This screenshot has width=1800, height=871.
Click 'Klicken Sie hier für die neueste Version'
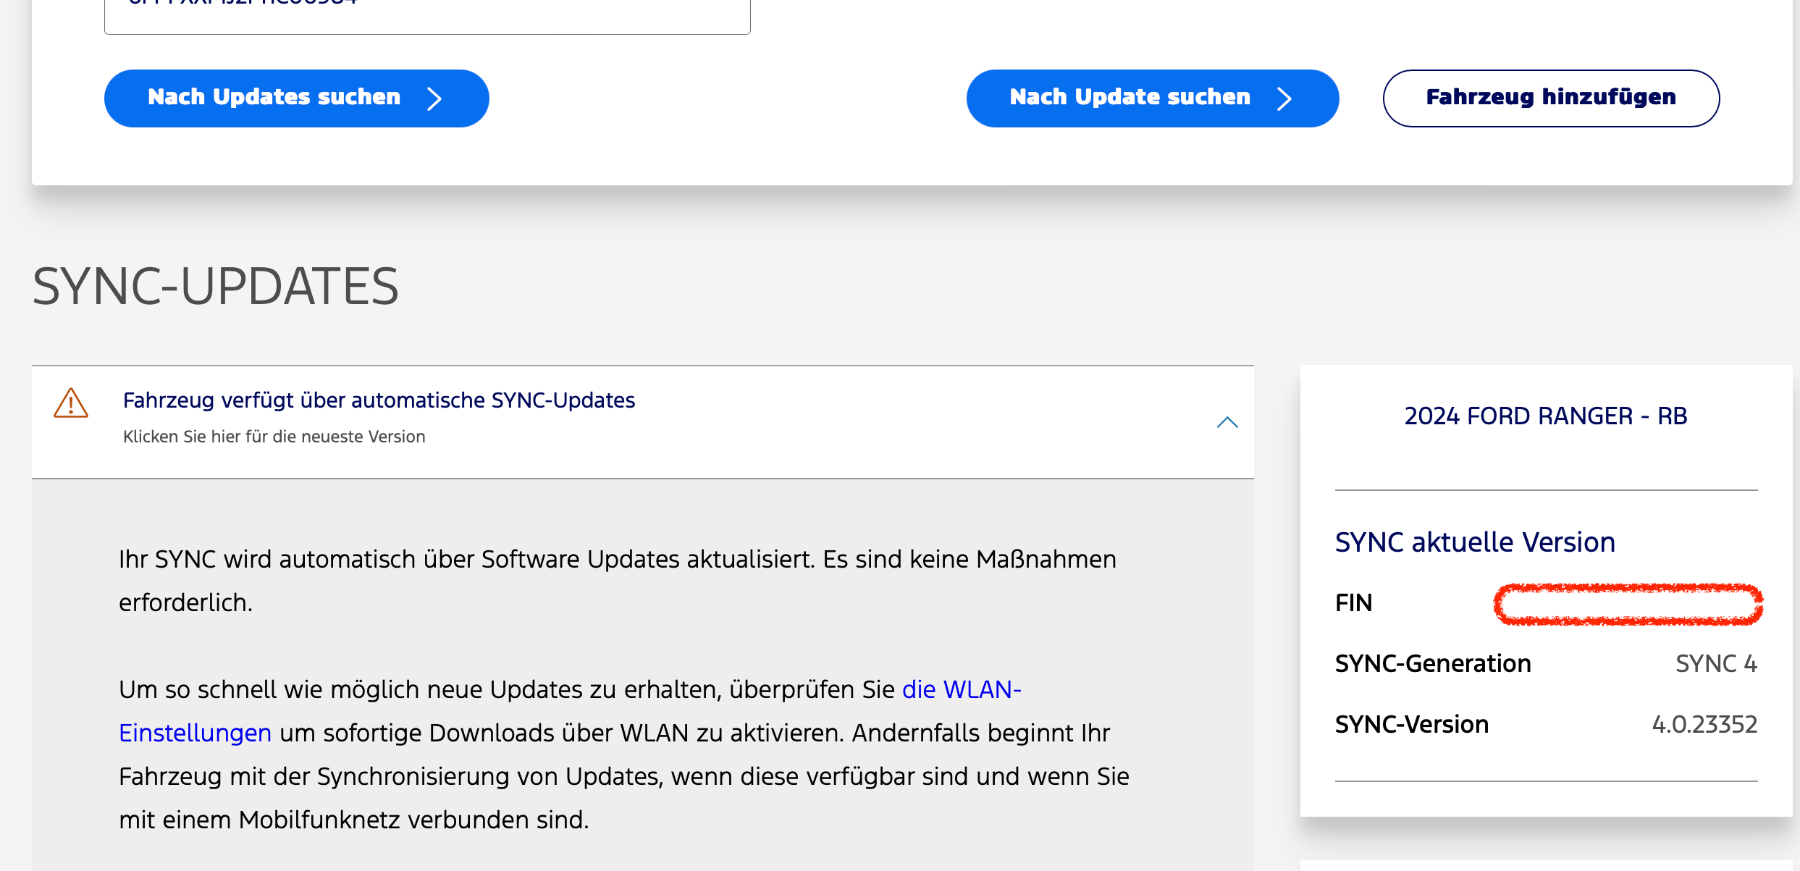pyautogui.click(x=274, y=437)
